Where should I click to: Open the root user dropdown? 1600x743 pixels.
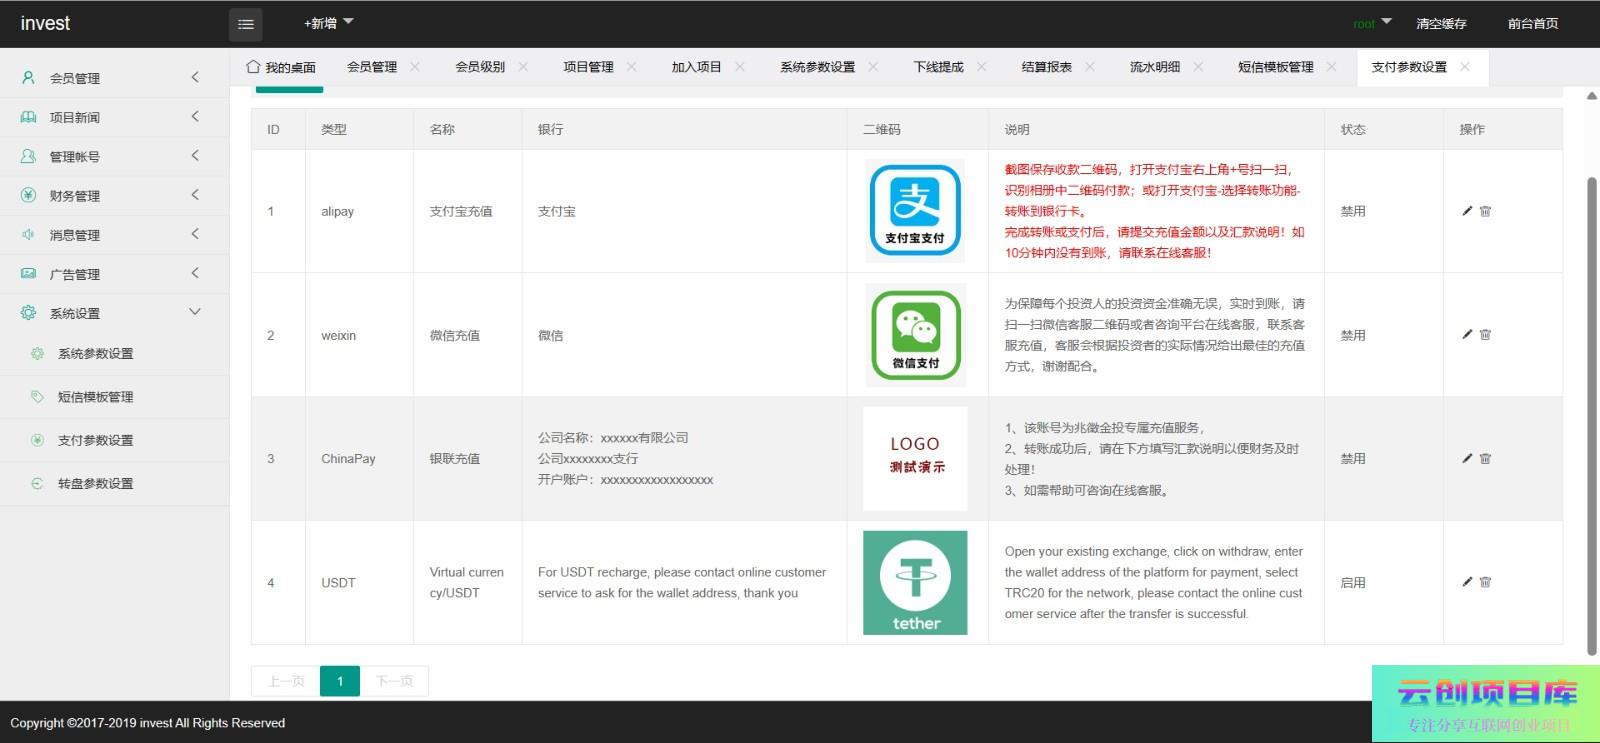coord(1371,24)
